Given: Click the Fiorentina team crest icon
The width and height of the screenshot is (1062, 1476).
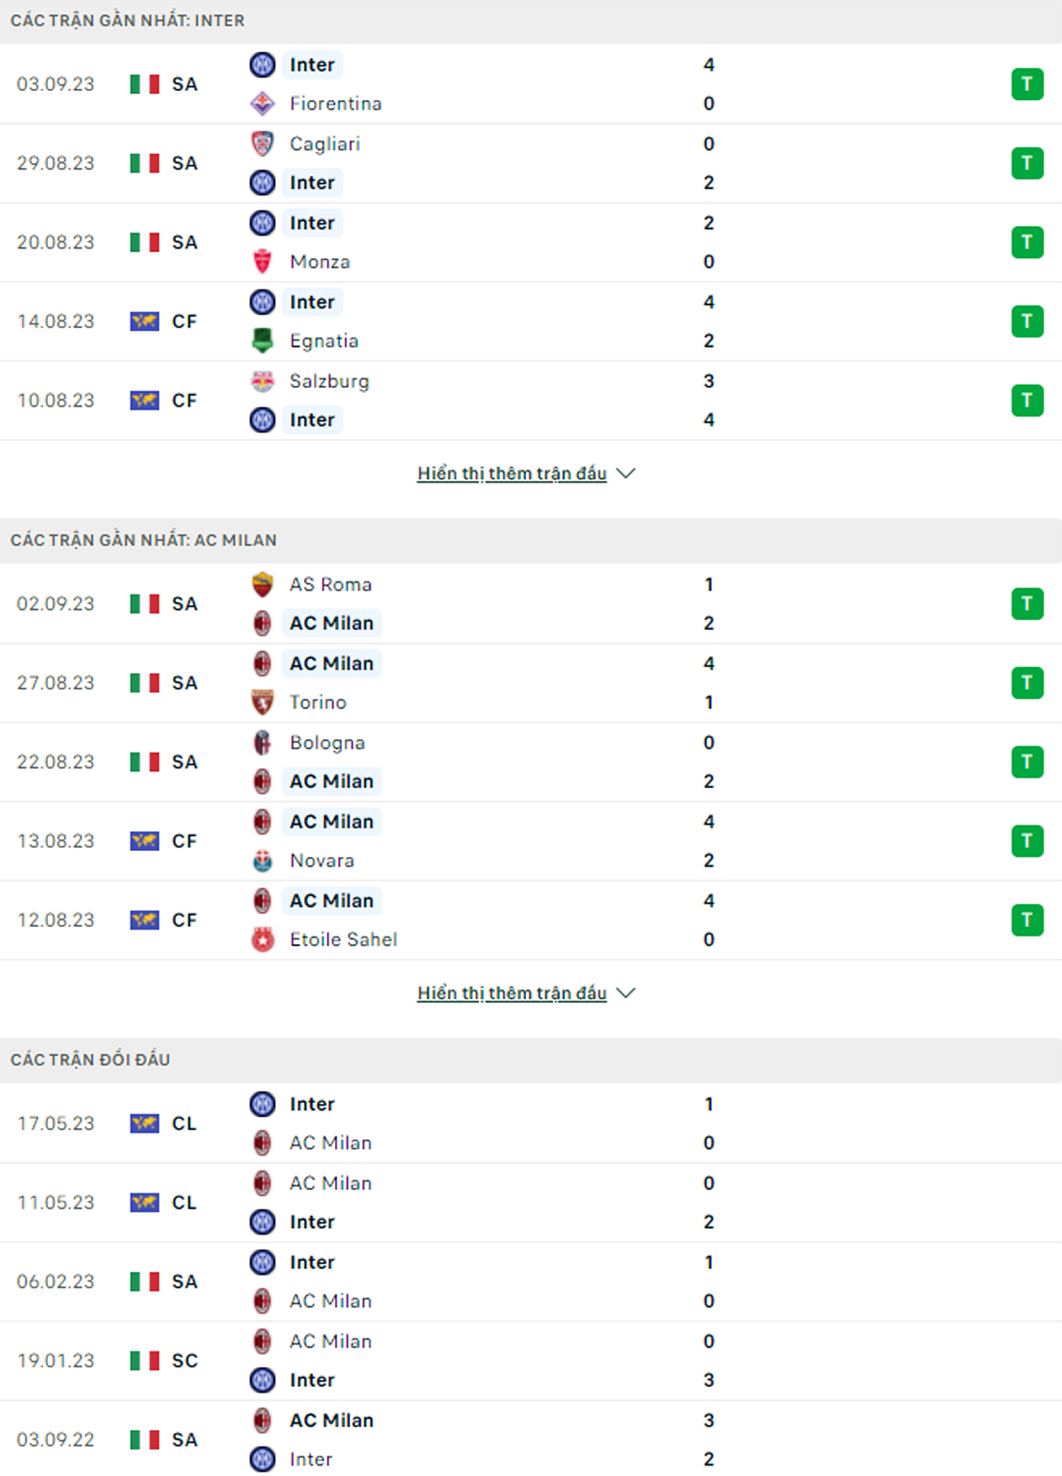Looking at the screenshot, I should (262, 103).
